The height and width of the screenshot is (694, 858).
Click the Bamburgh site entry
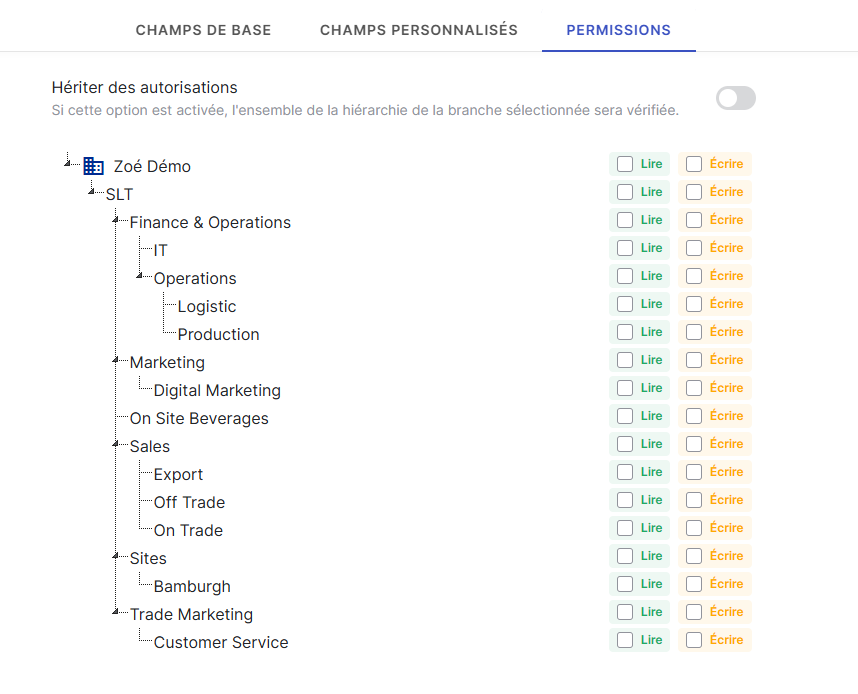pyautogui.click(x=192, y=586)
